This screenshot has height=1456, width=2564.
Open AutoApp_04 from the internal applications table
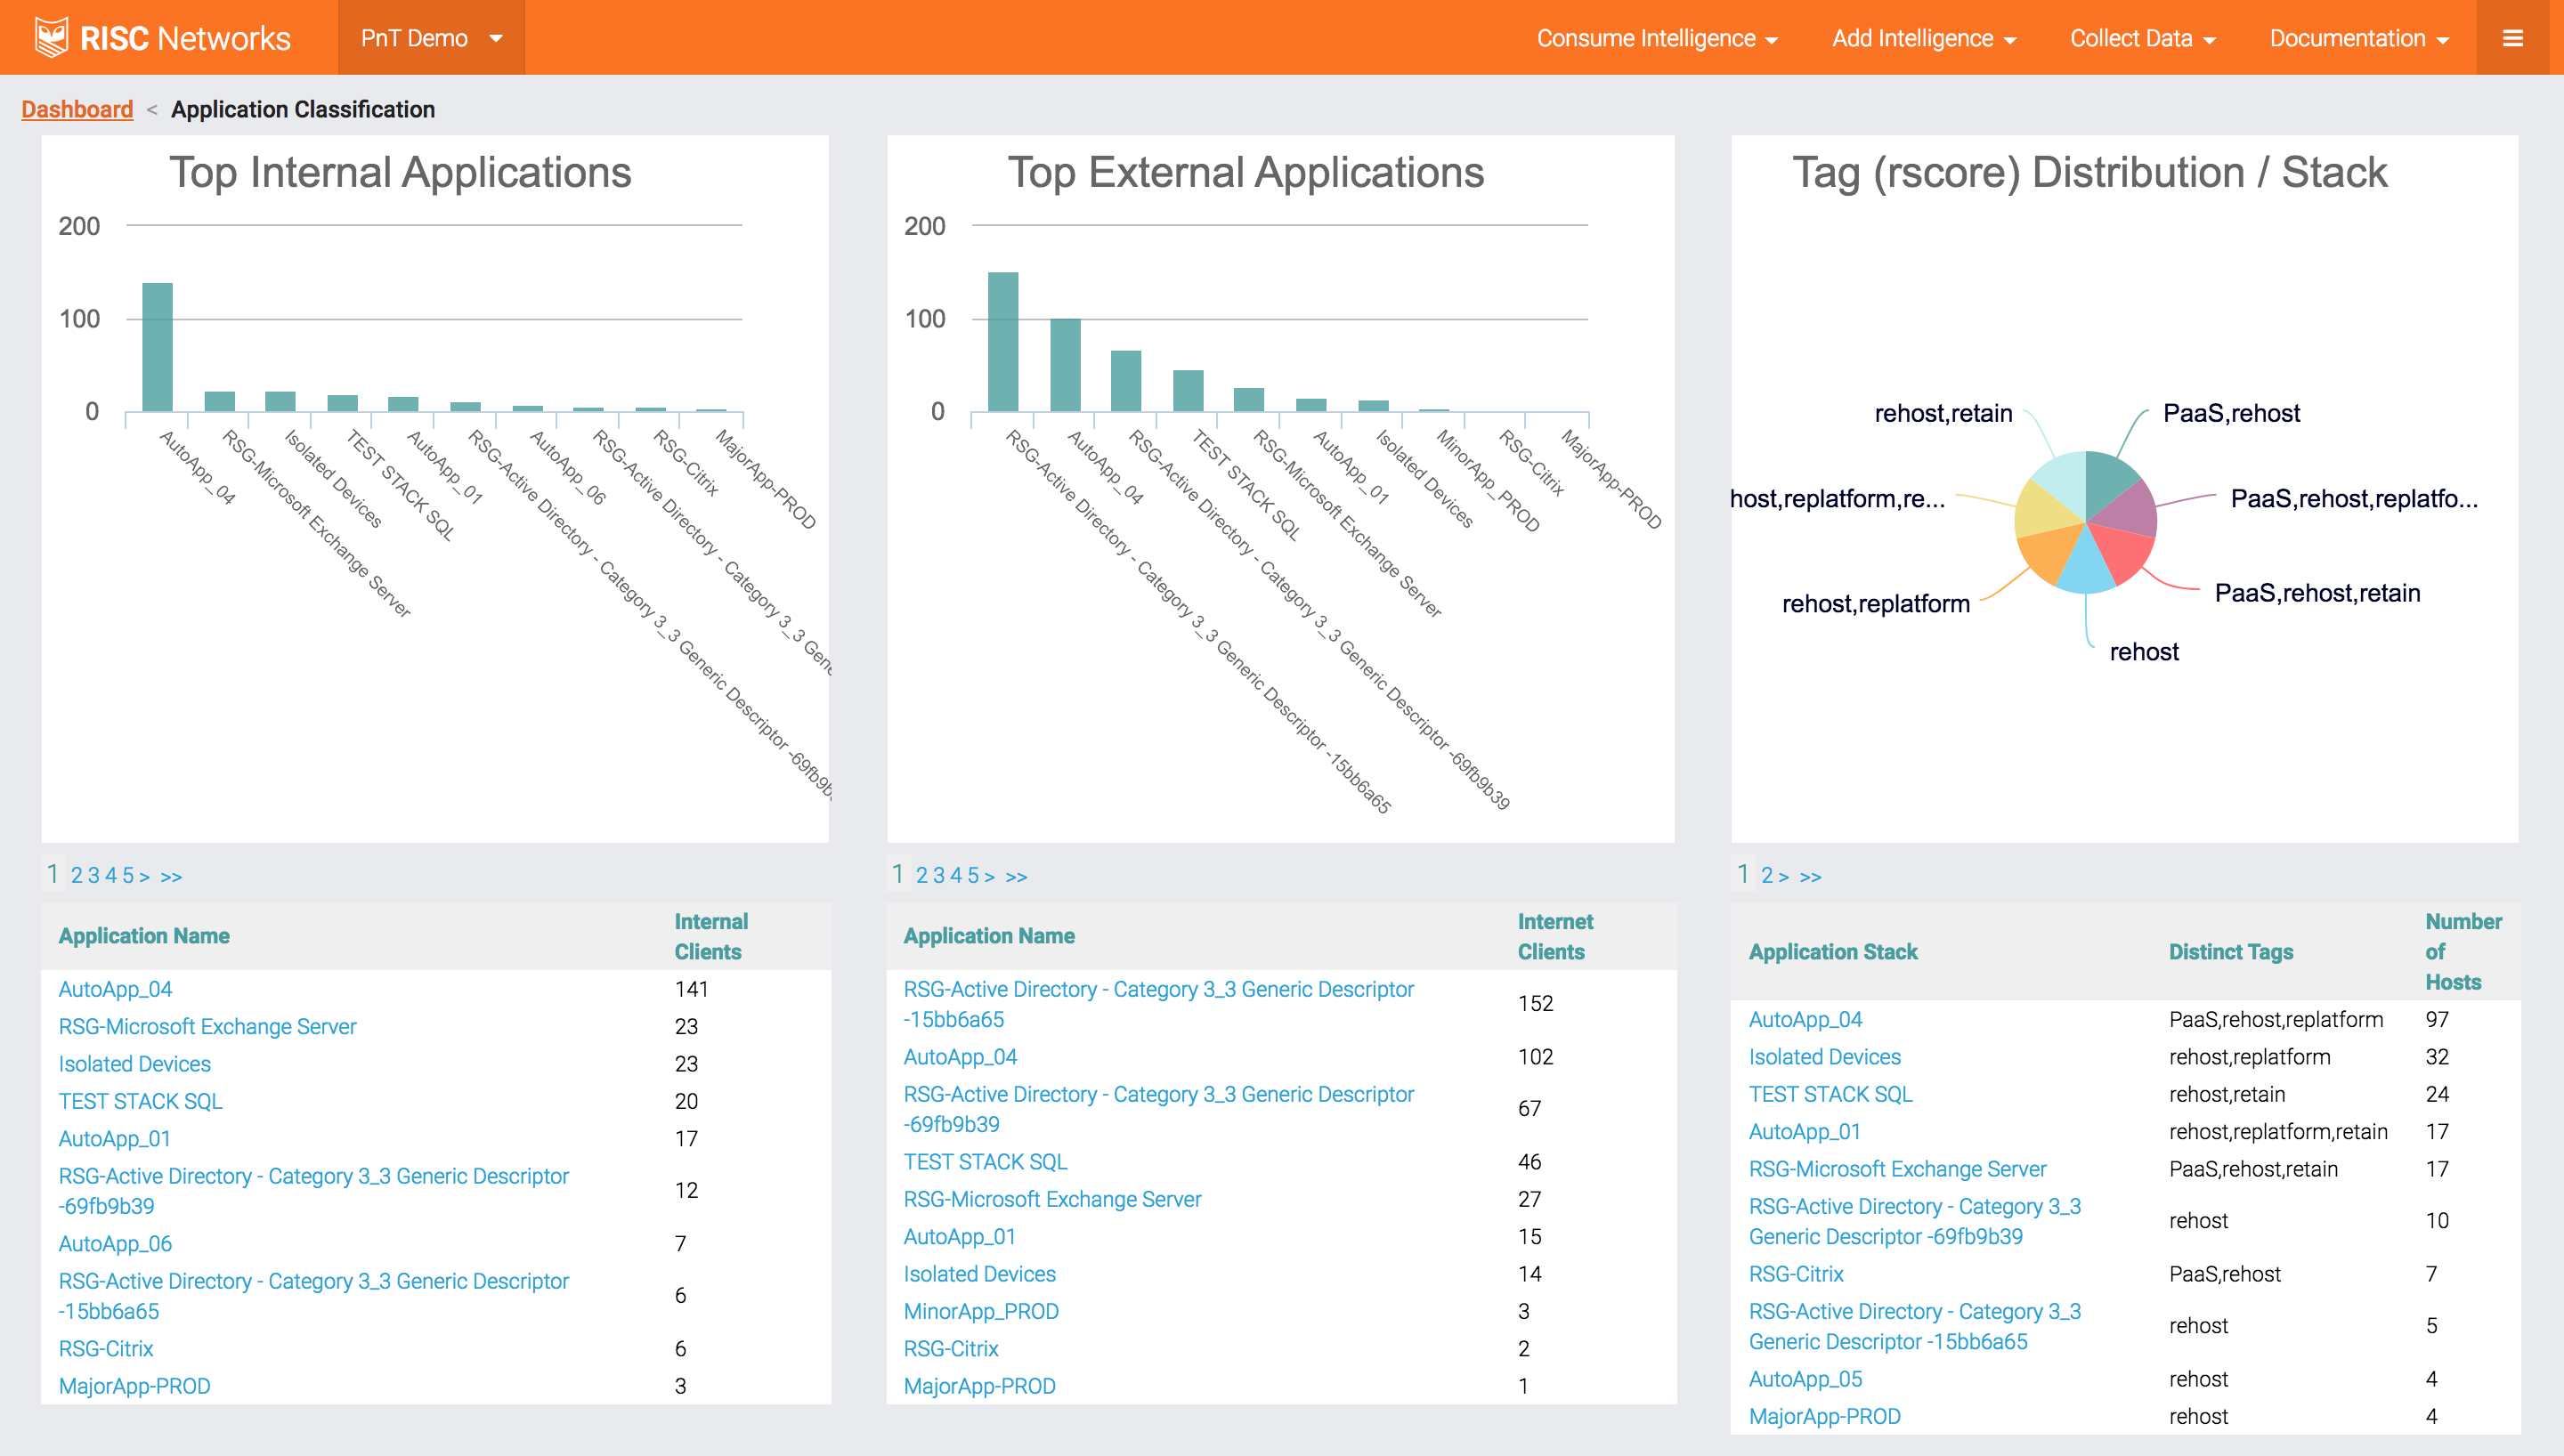115,989
